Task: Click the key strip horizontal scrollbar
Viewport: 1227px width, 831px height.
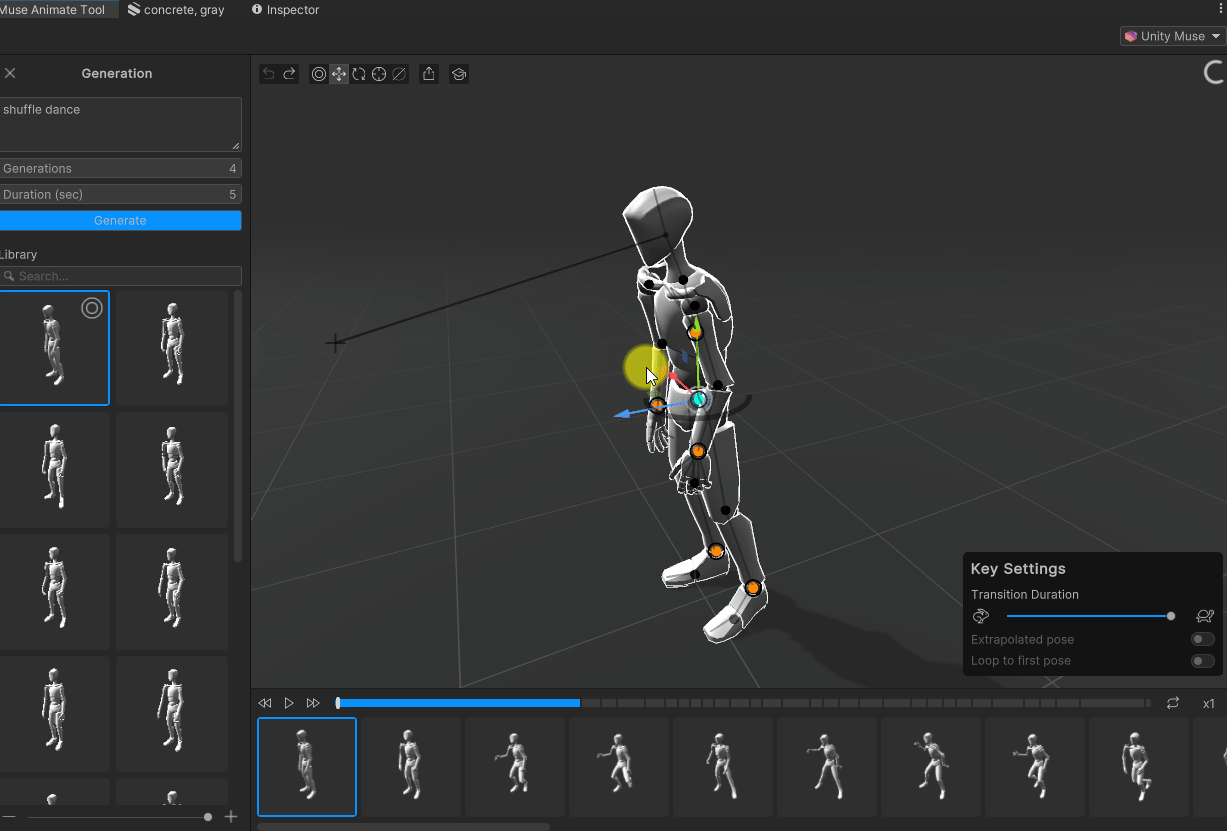Action: (404, 826)
